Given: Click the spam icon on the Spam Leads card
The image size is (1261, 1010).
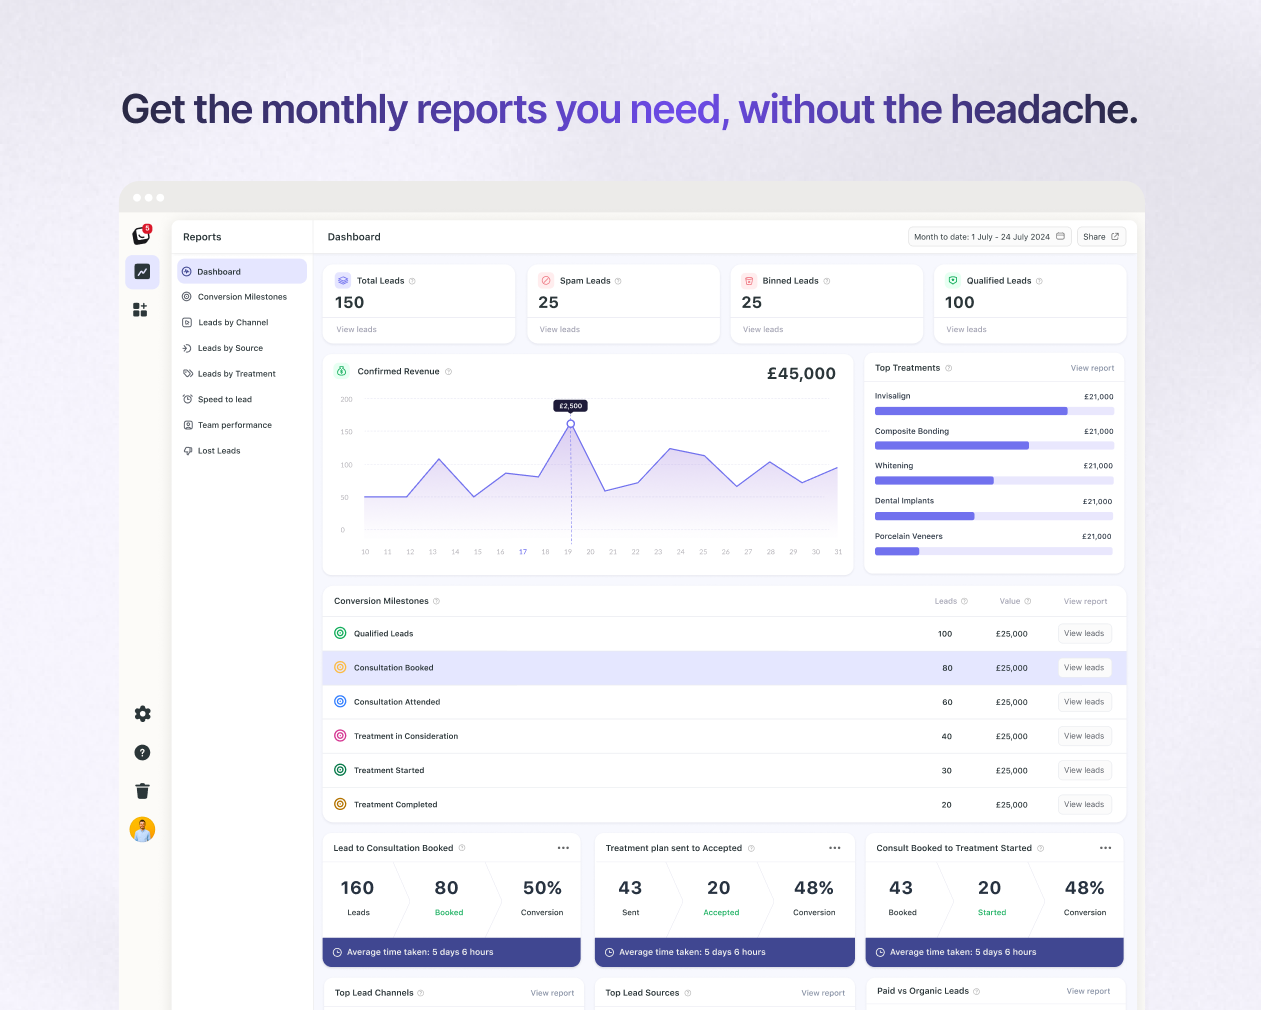Looking at the screenshot, I should click(x=546, y=281).
